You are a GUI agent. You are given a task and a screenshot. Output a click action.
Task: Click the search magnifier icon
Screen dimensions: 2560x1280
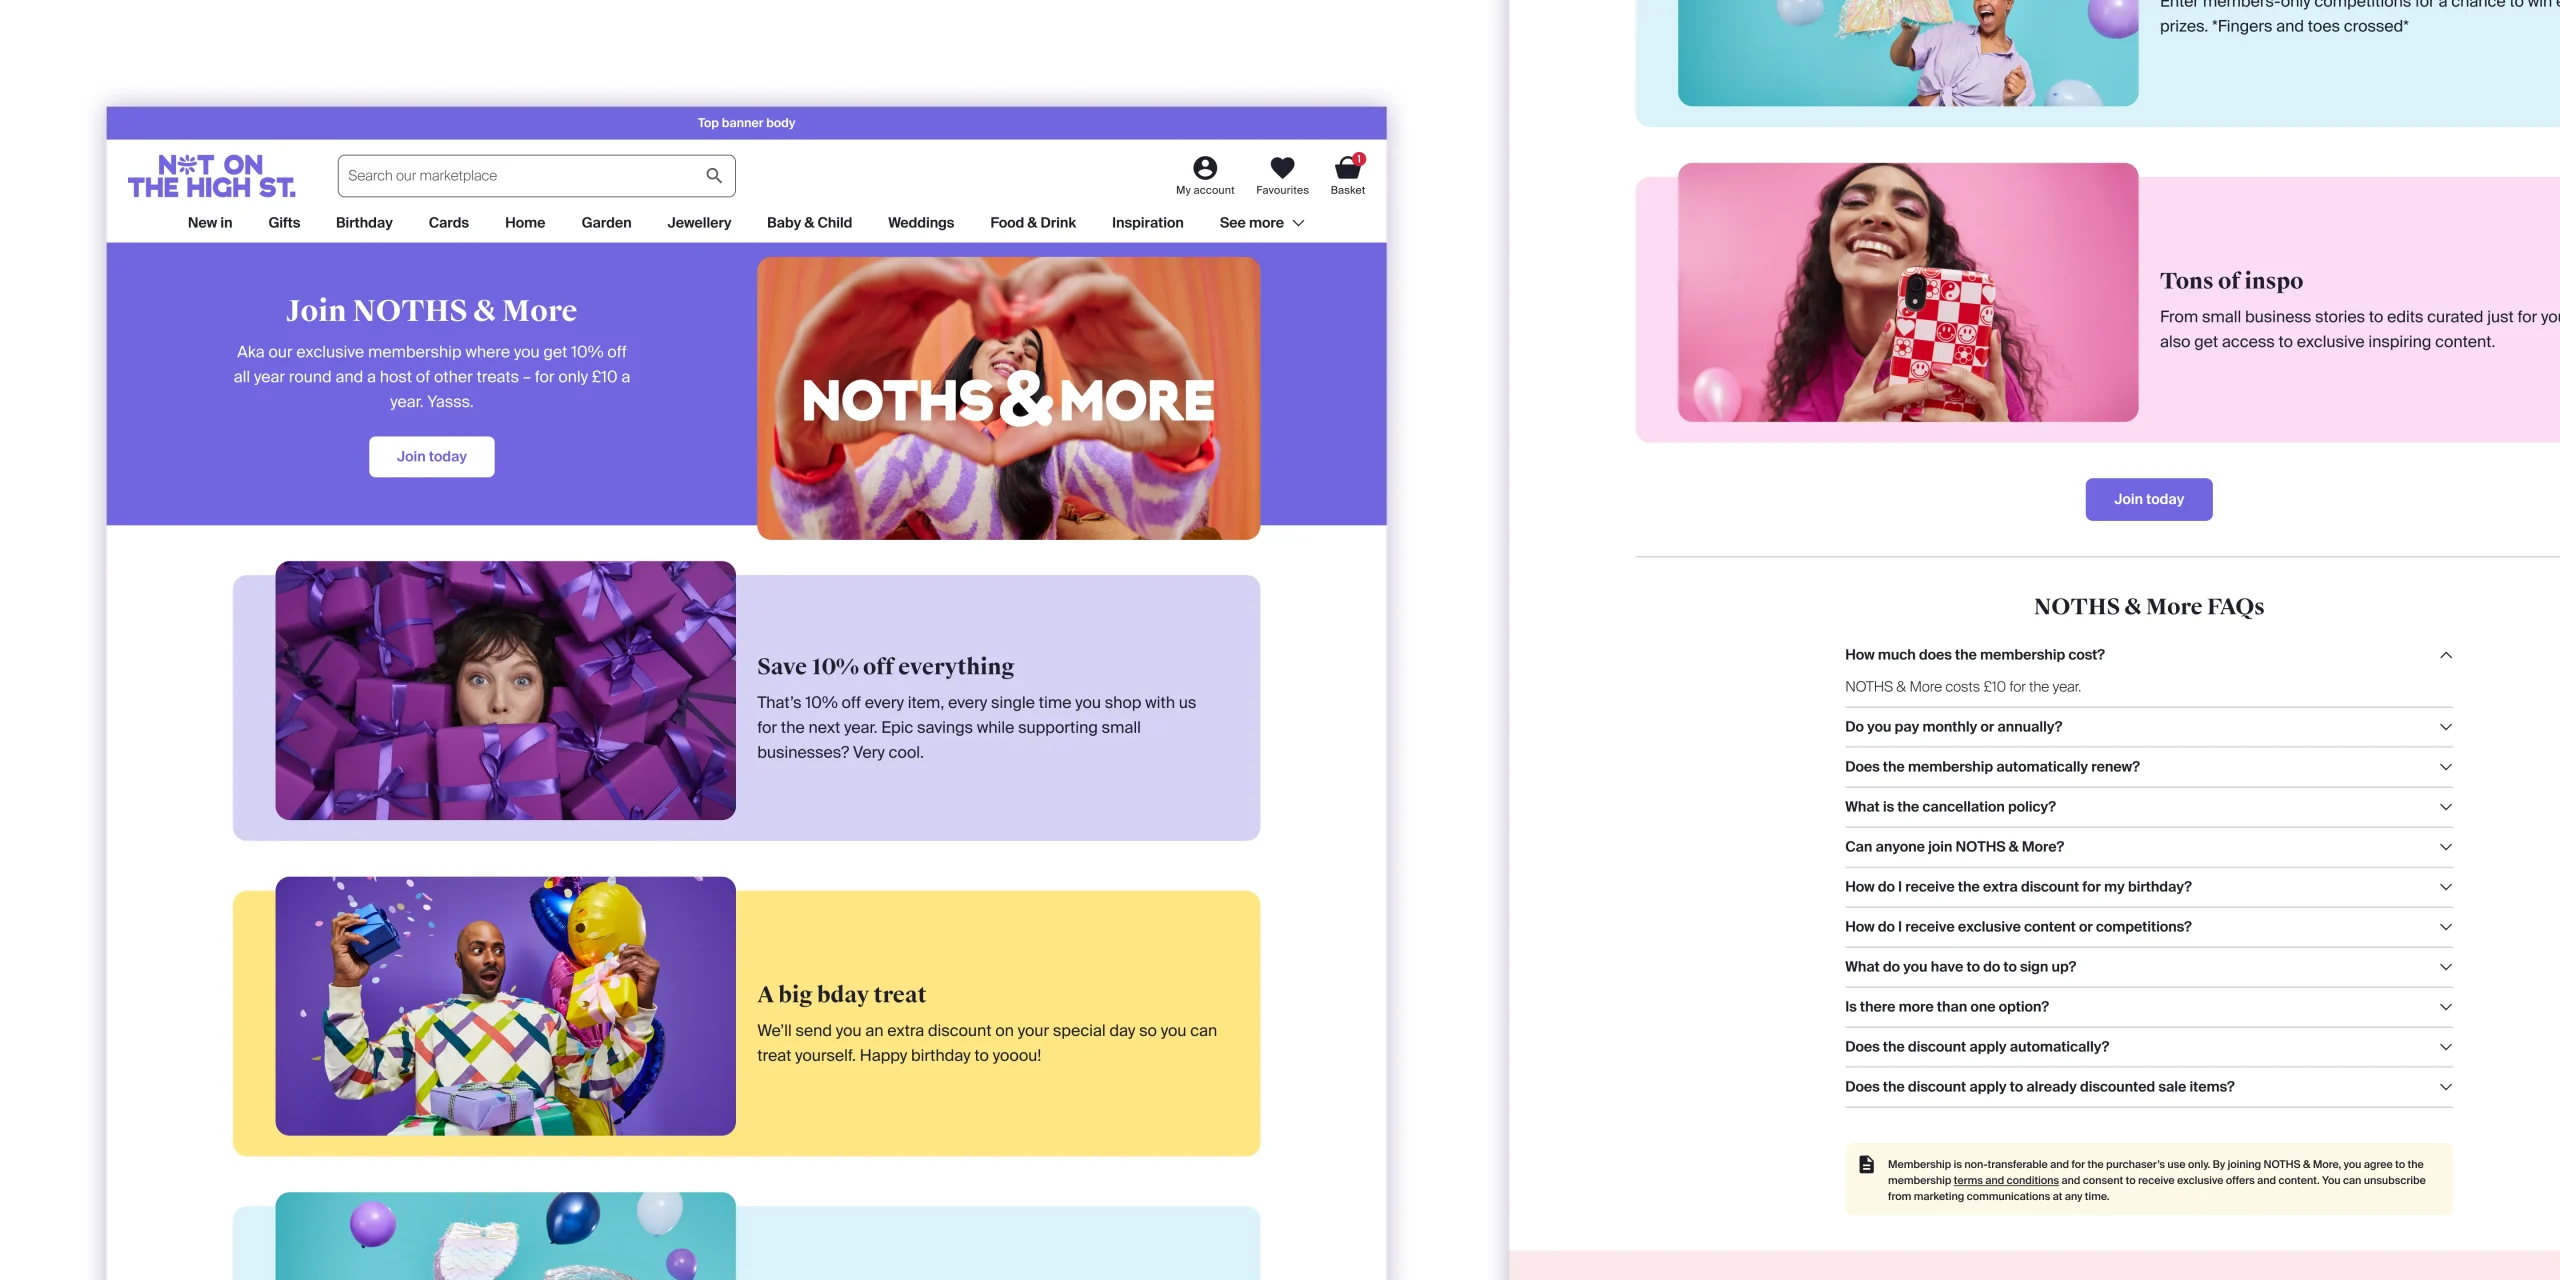click(x=714, y=176)
